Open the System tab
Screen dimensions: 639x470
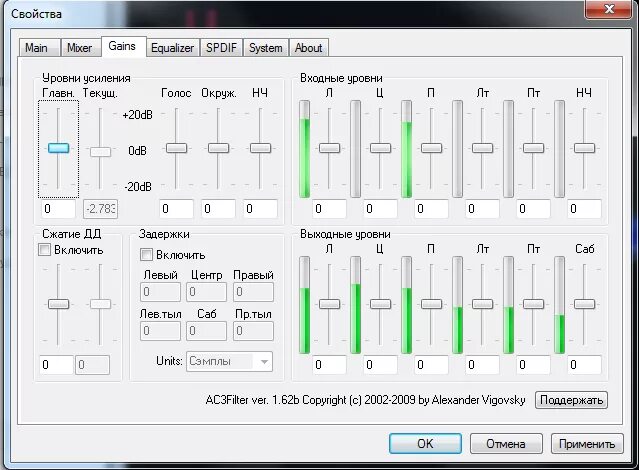[266, 48]
